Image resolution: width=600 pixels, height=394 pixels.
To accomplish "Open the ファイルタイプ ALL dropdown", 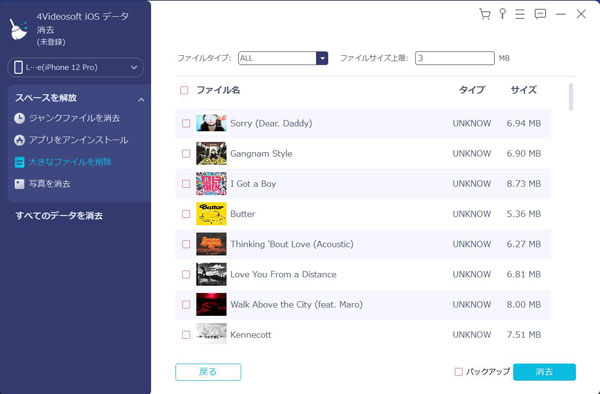I will pyautogui.click(x=283, y=58).
